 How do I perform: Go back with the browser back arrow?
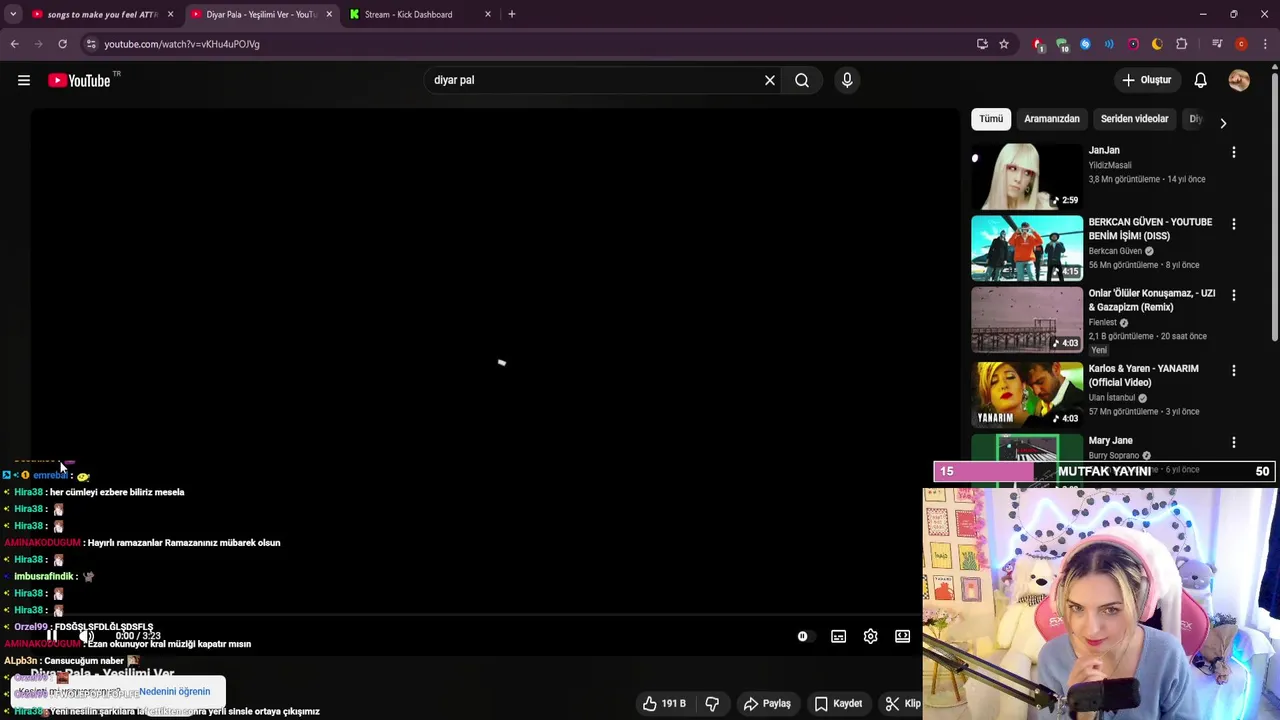tap(14, 44)
